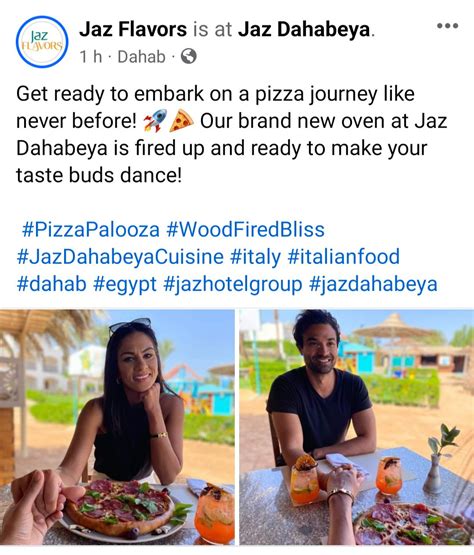Open the three-dot post options menu
This screenshot has width=474, height=555.
click(x=447, y=26)
